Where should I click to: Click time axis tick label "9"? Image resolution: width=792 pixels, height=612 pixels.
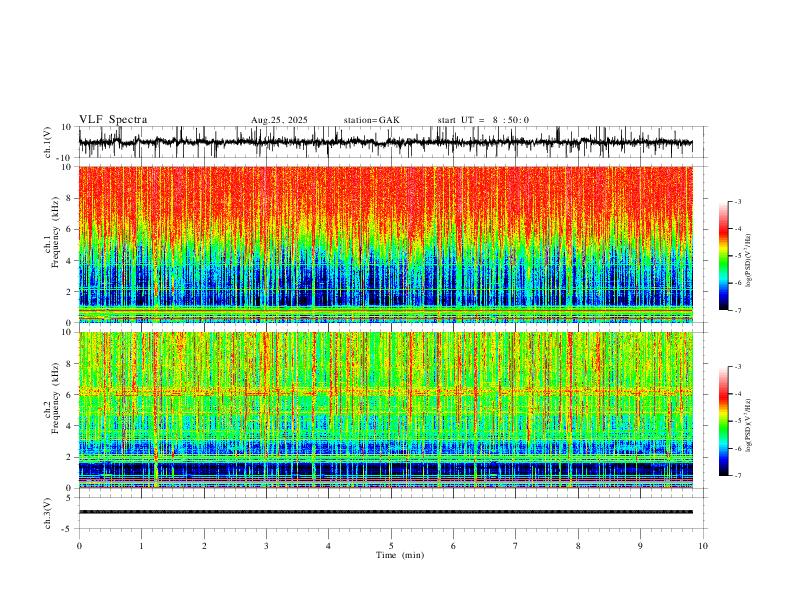[x=640, y=546]
